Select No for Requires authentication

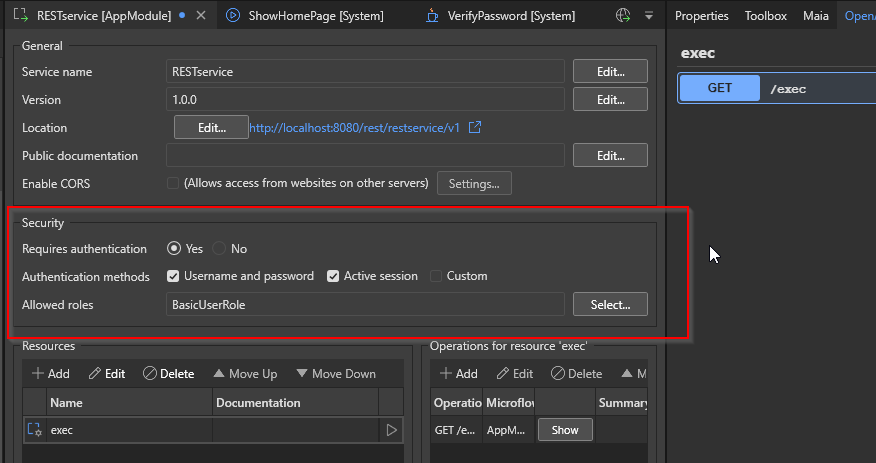pos(219,249)
